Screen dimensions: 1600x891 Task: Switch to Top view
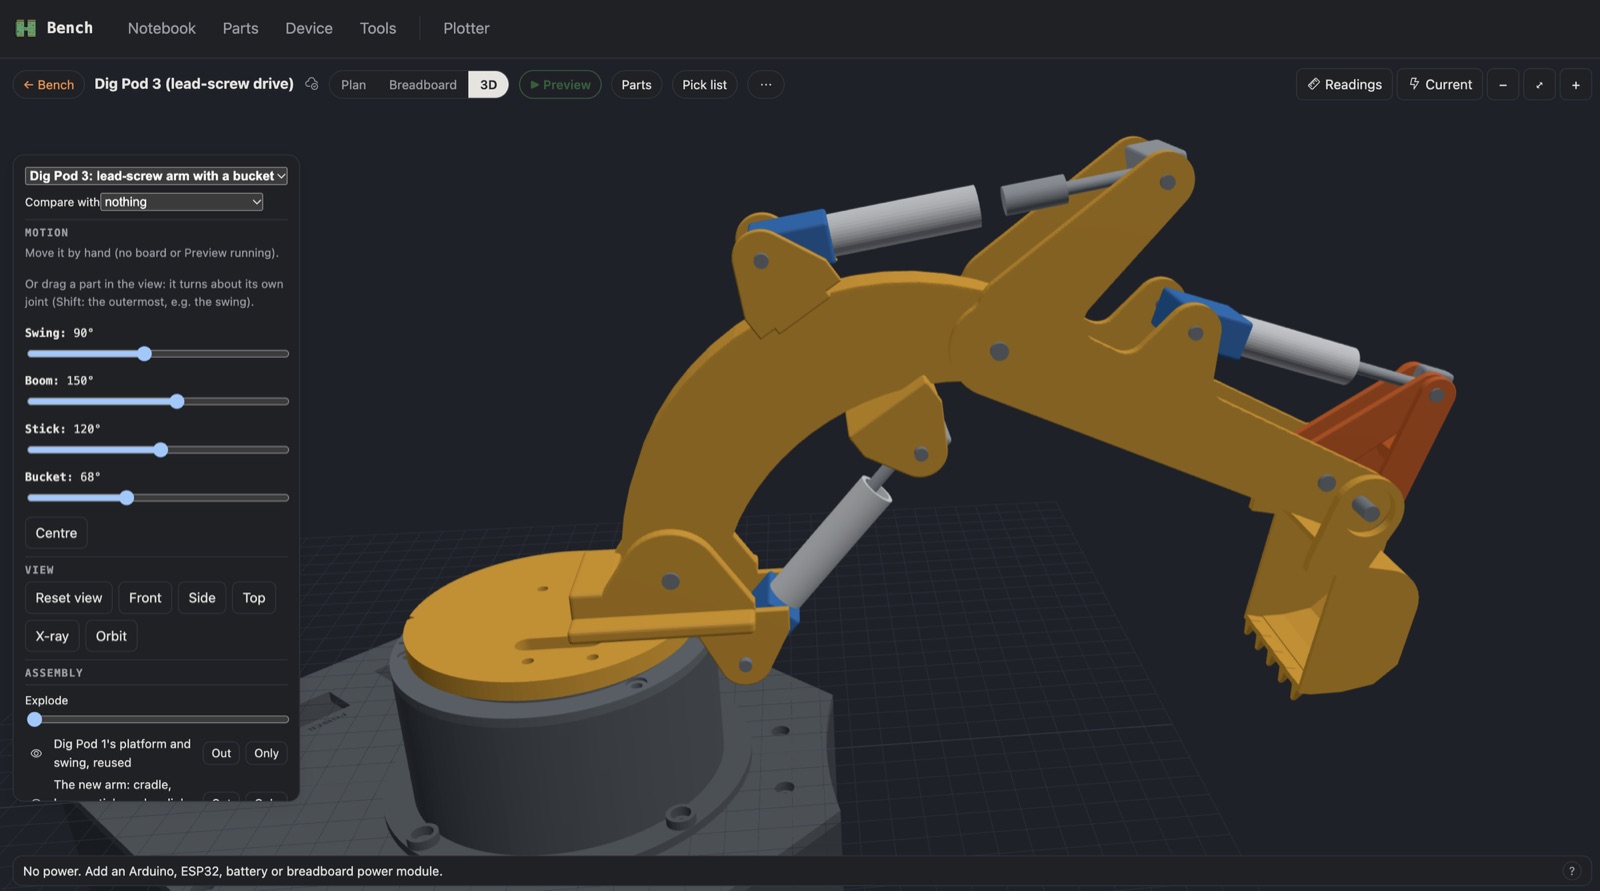click(x=254, y=598)
